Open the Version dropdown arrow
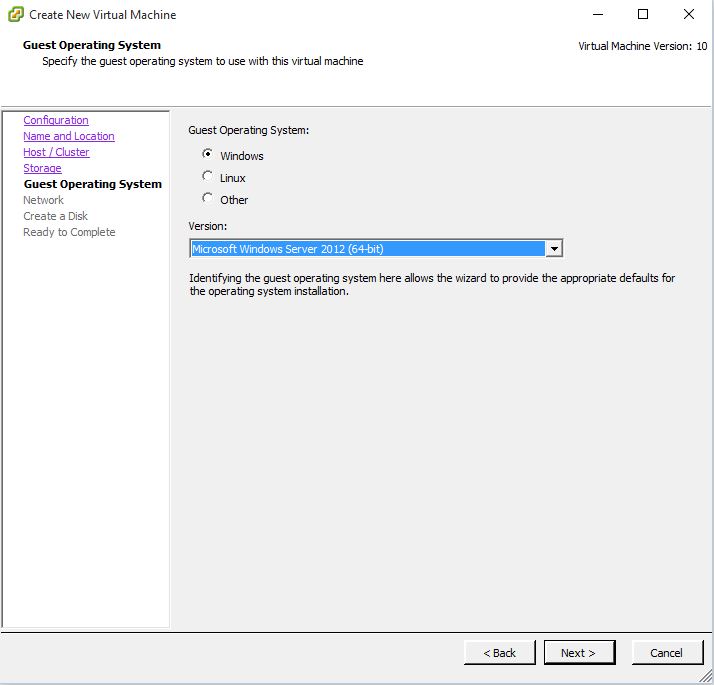 [x=554, y=249]
